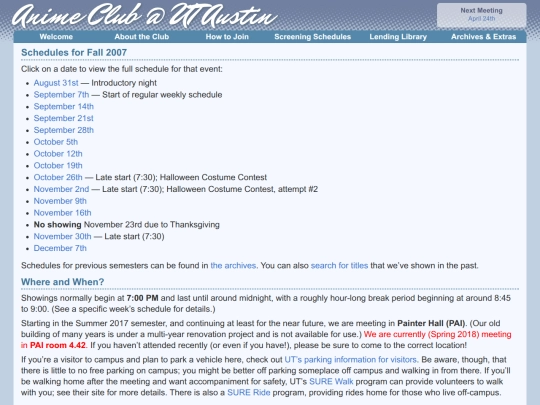Viewport: 540px width, 405px height.
Task: Open the October 5th schedule
Action: click(56, 142)
